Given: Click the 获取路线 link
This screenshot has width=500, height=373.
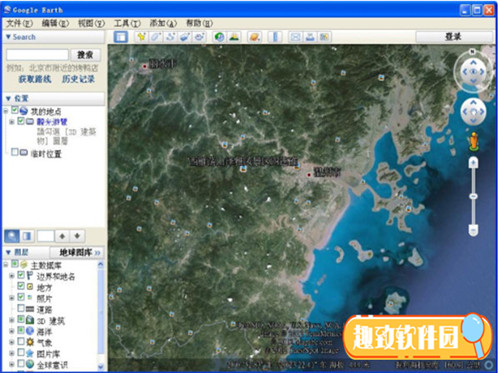Looking at the screenshot, I should [x=35, y=79].
